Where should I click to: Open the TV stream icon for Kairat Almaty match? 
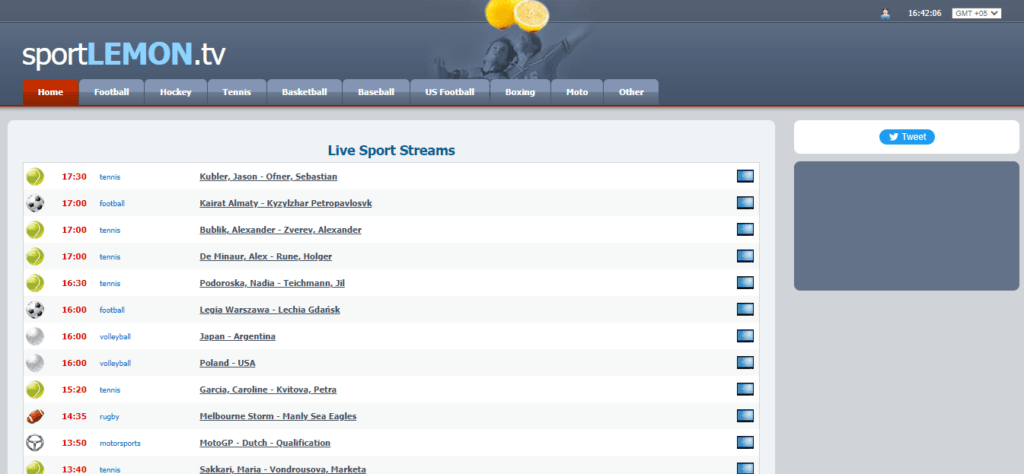click(745, 203)
